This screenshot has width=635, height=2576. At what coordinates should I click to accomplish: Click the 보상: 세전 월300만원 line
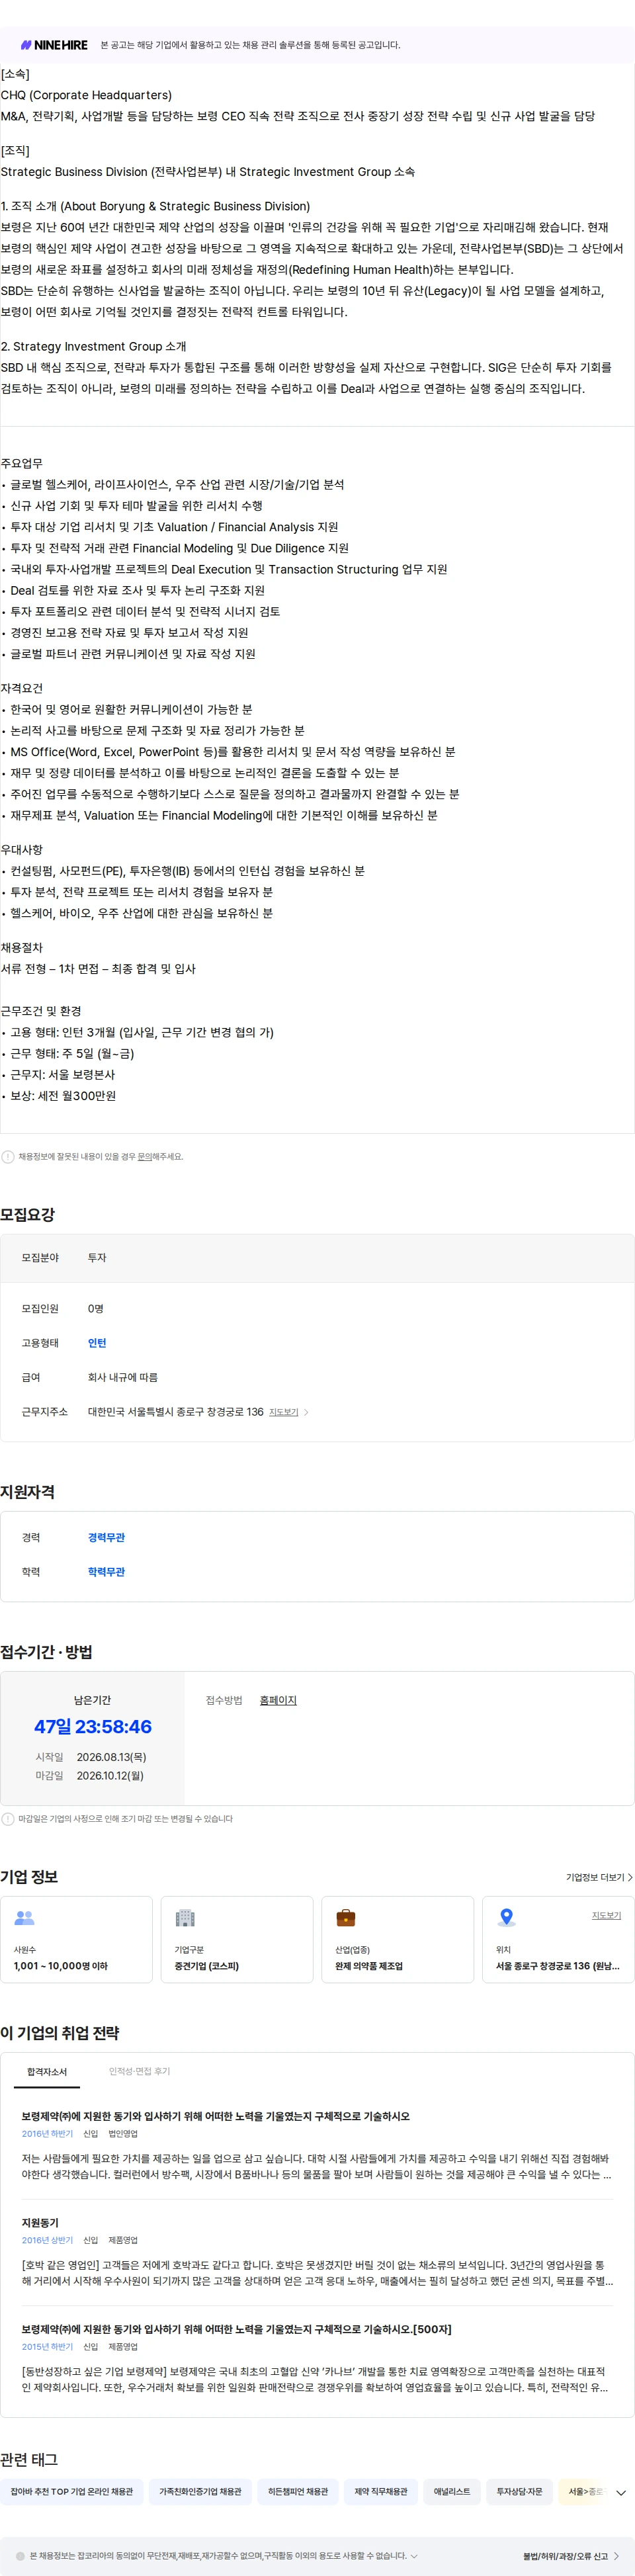click(63, 1096)
